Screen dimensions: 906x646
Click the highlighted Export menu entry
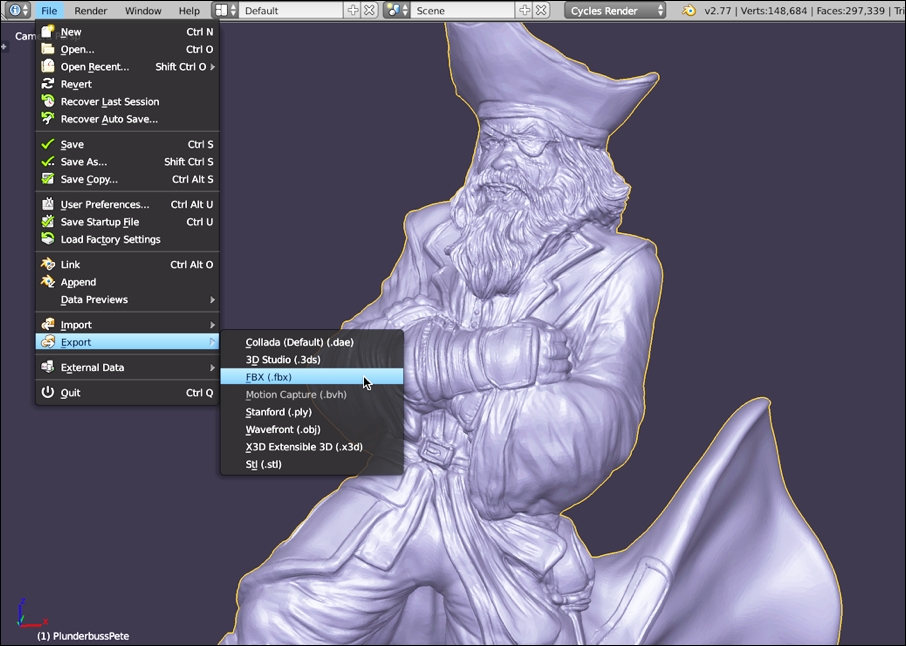[x=127, y=342]
